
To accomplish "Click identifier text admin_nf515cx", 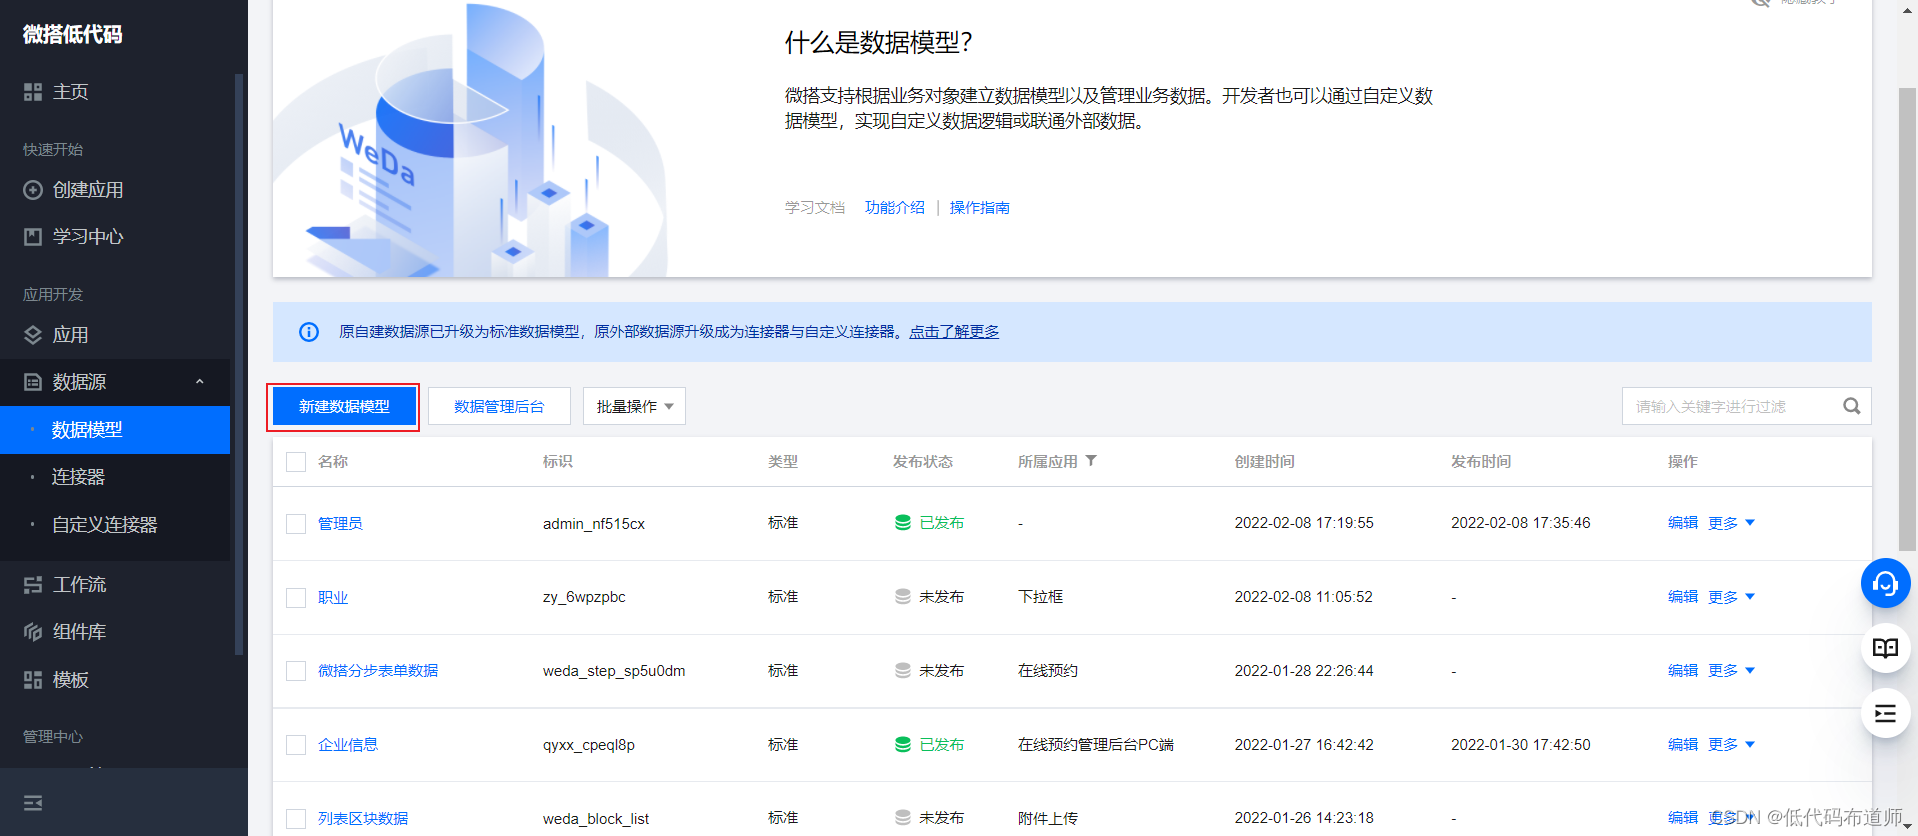I will click(594, 524).
